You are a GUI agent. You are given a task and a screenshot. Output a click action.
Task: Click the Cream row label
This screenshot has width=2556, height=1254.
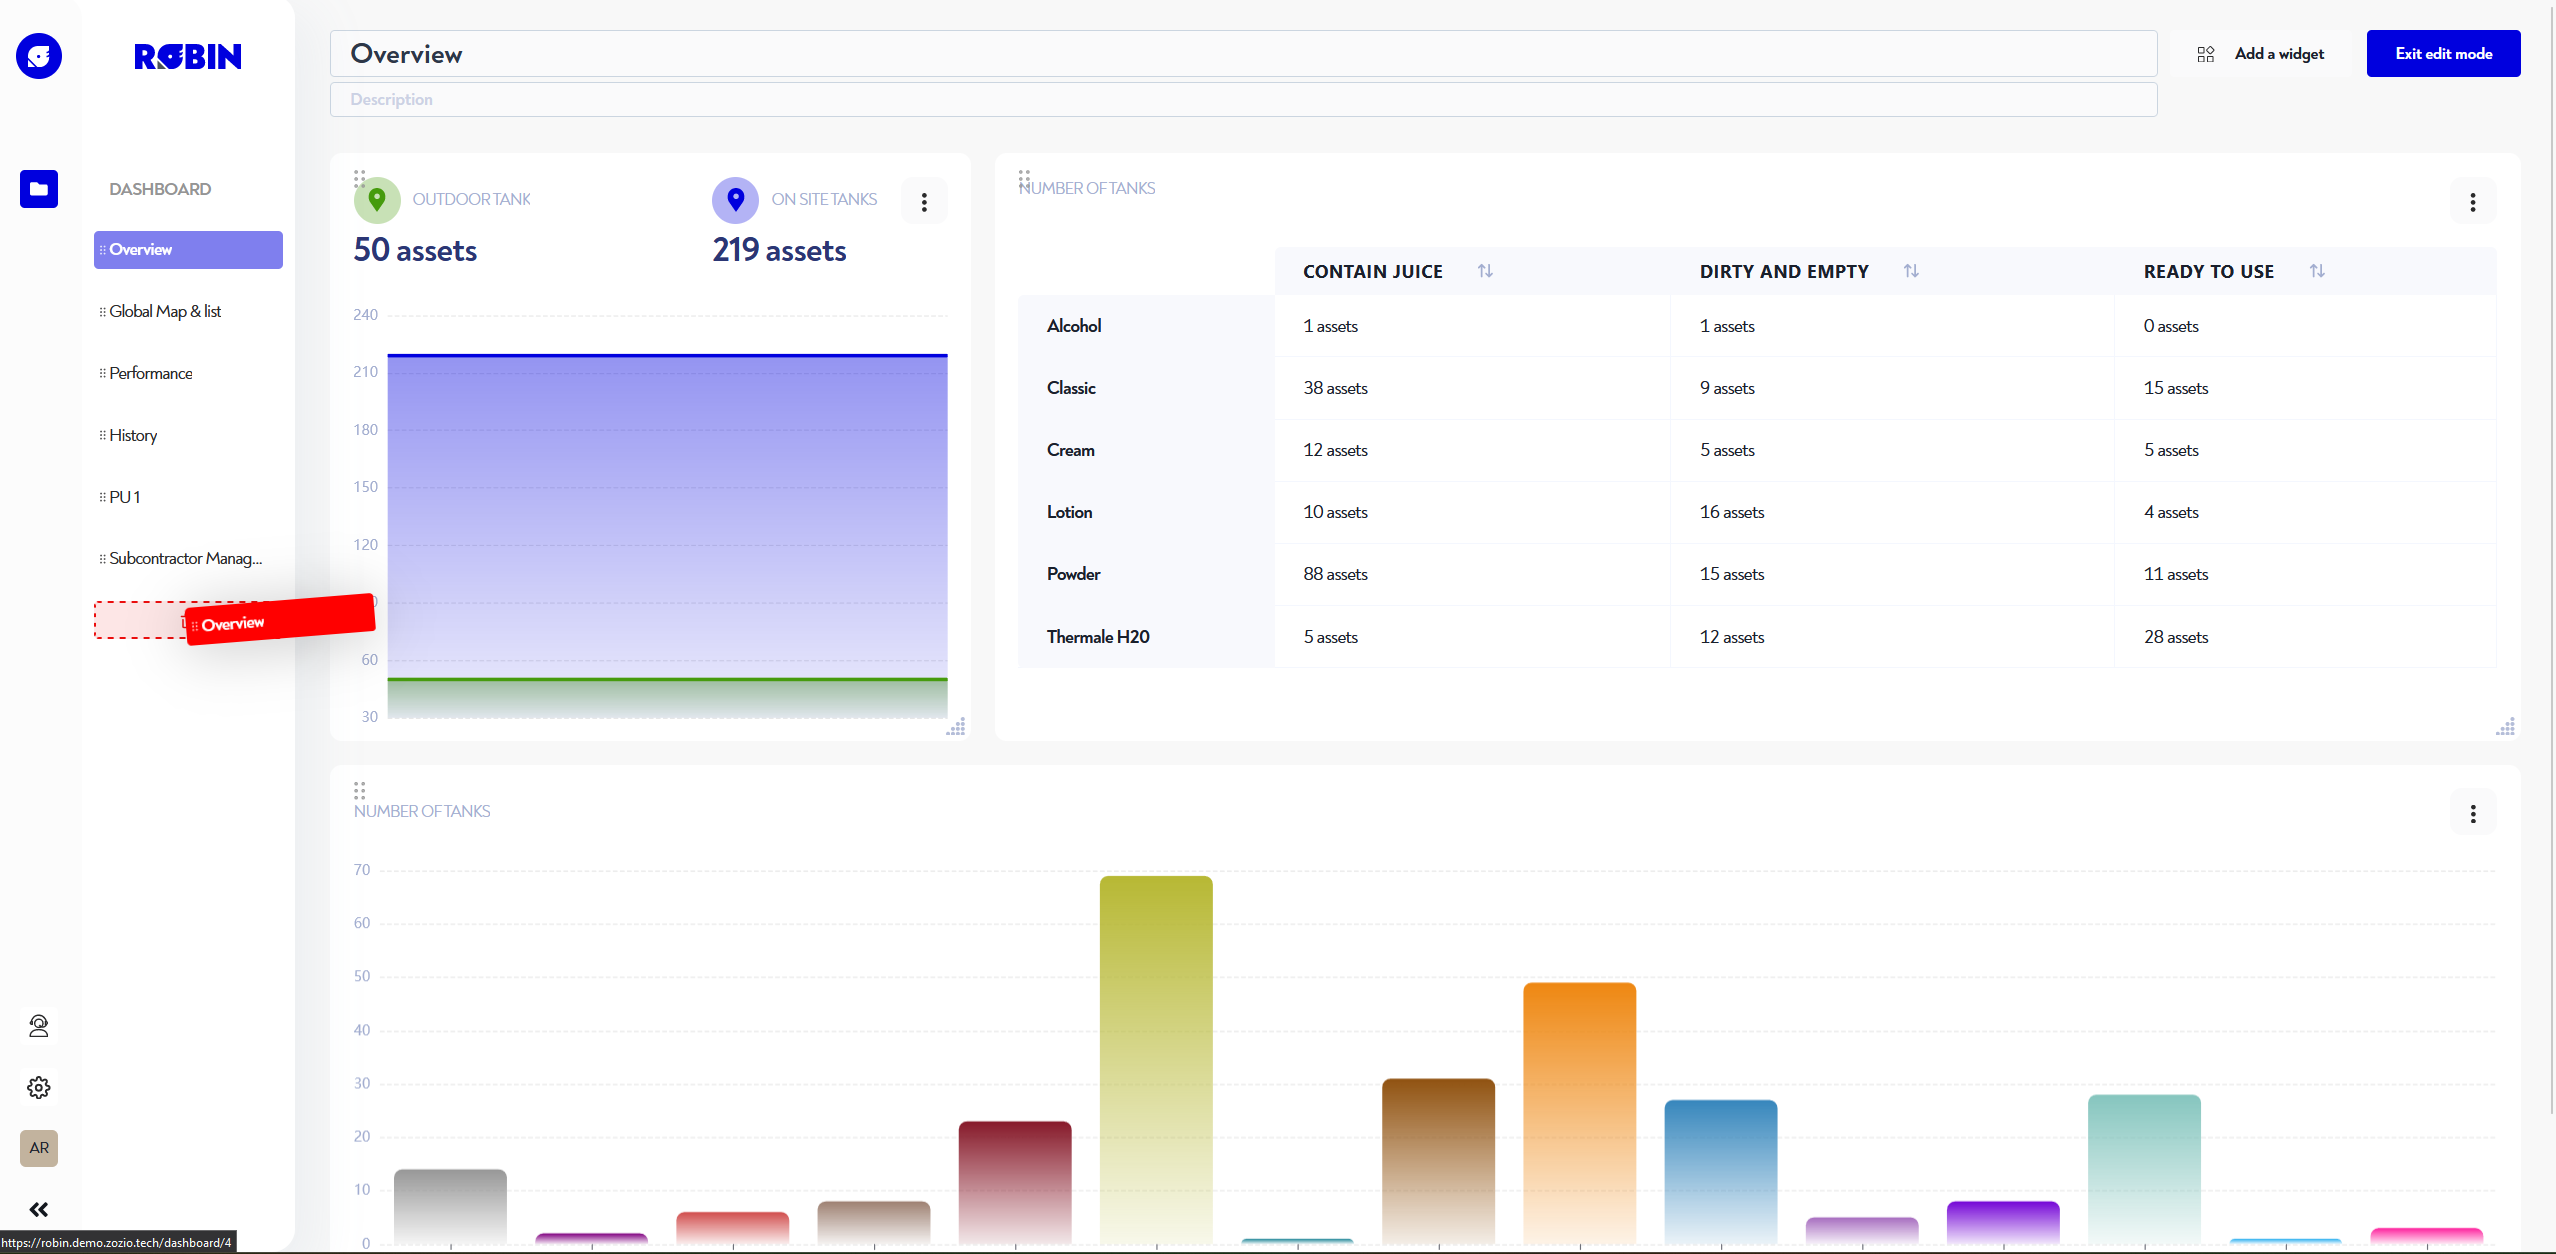click(1070, 450)
